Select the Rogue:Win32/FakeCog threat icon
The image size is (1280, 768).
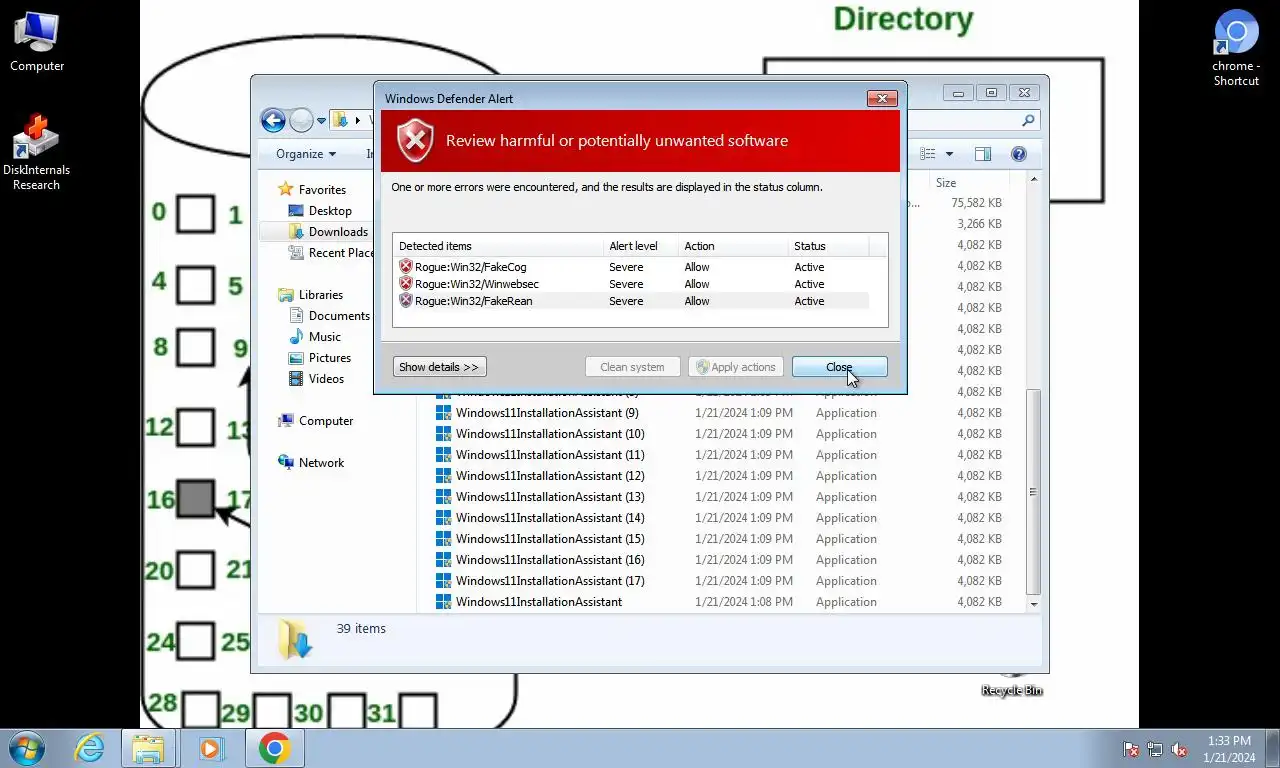click(x=406, y=267)
